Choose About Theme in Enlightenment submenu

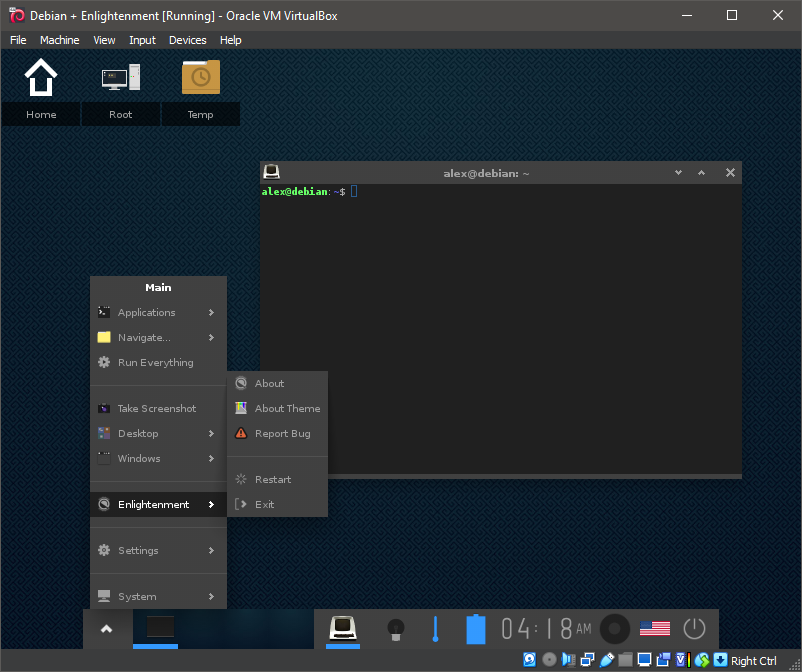[287, 409]
